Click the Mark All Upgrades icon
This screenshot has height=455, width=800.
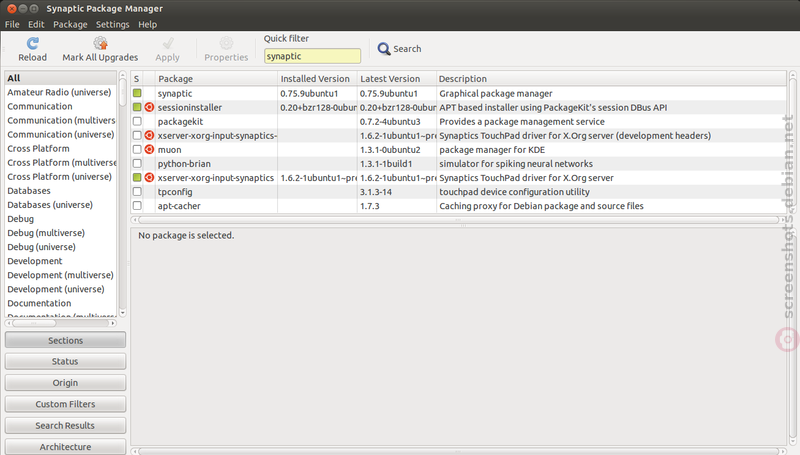[x=100, y=43]
